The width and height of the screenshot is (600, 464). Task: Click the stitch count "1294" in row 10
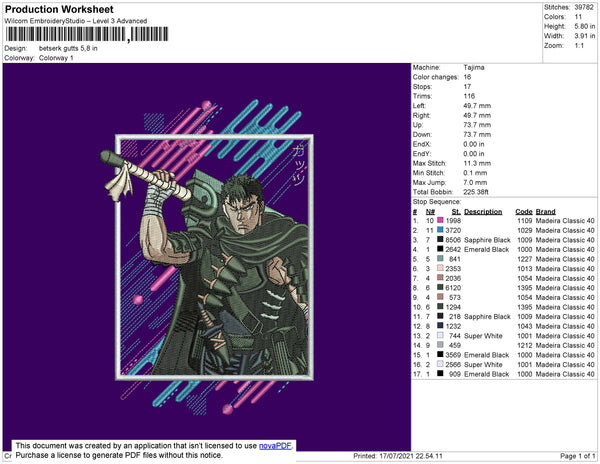(453, 307)
